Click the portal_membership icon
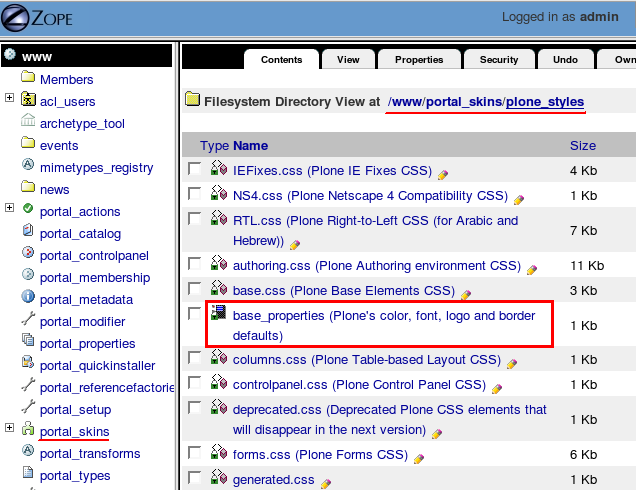Screen dimensions: 636x490 tap(28, 274)
